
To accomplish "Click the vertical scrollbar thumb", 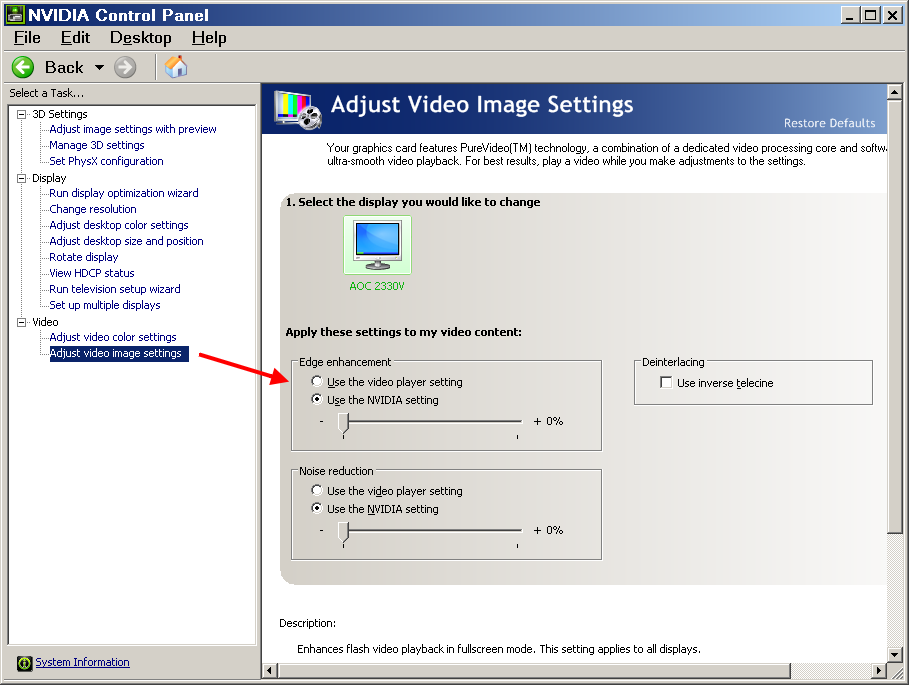I will click(895, 317).
